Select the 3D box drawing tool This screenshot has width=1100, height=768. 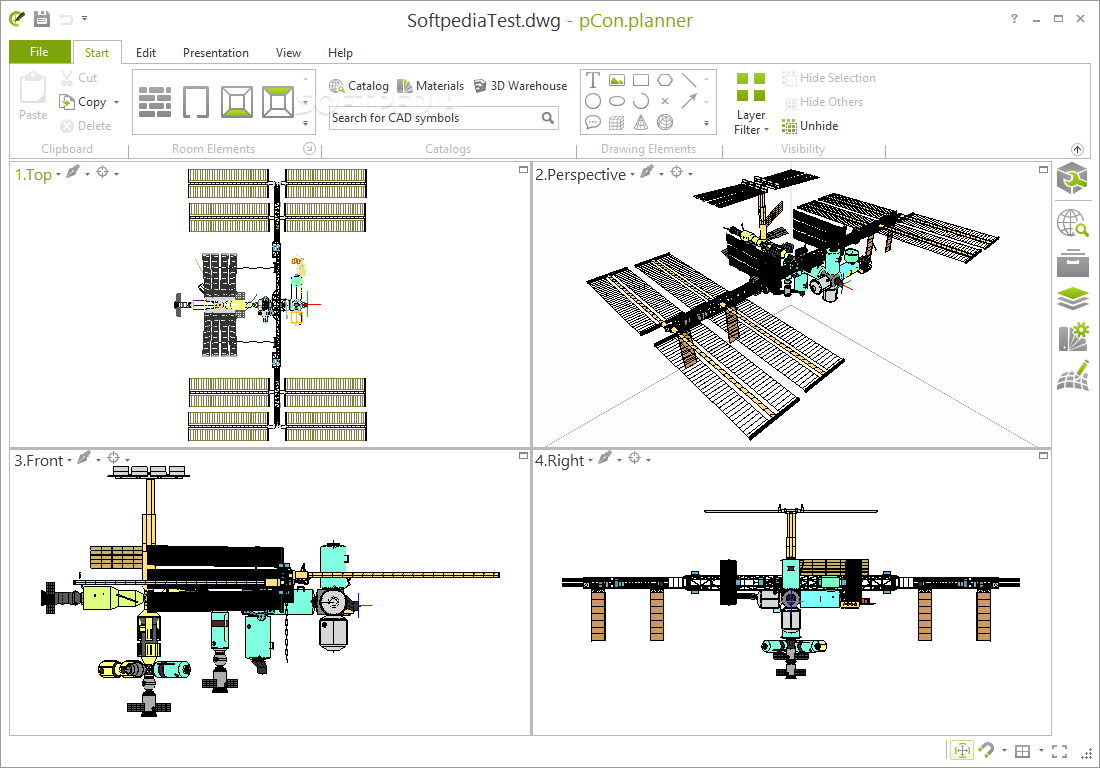617,123
